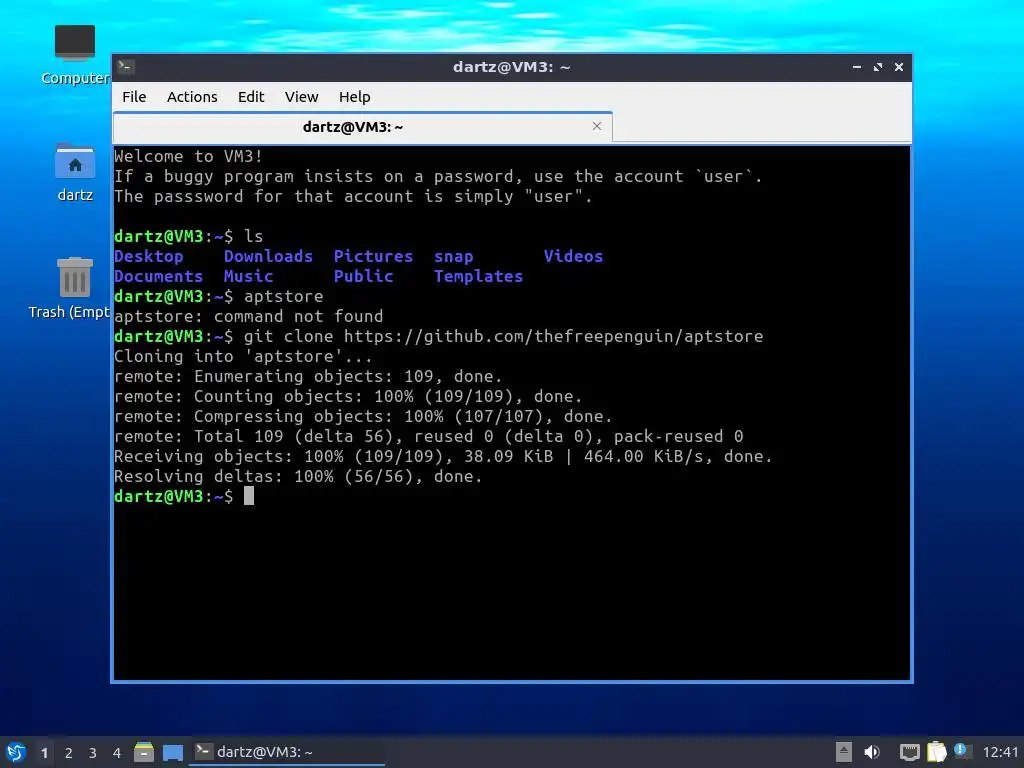
Task: Switch to workspace 3
Action: 93,753
